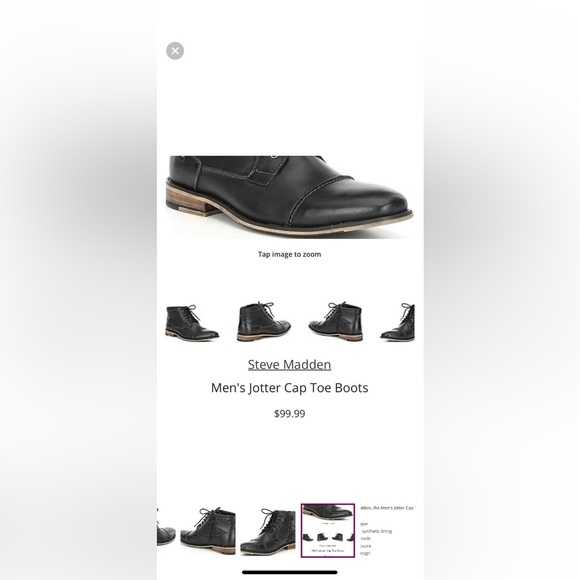Click the 'synthetic lining' text in description preview
This screenshot has width=580, height=580.
tap(377, 531)
